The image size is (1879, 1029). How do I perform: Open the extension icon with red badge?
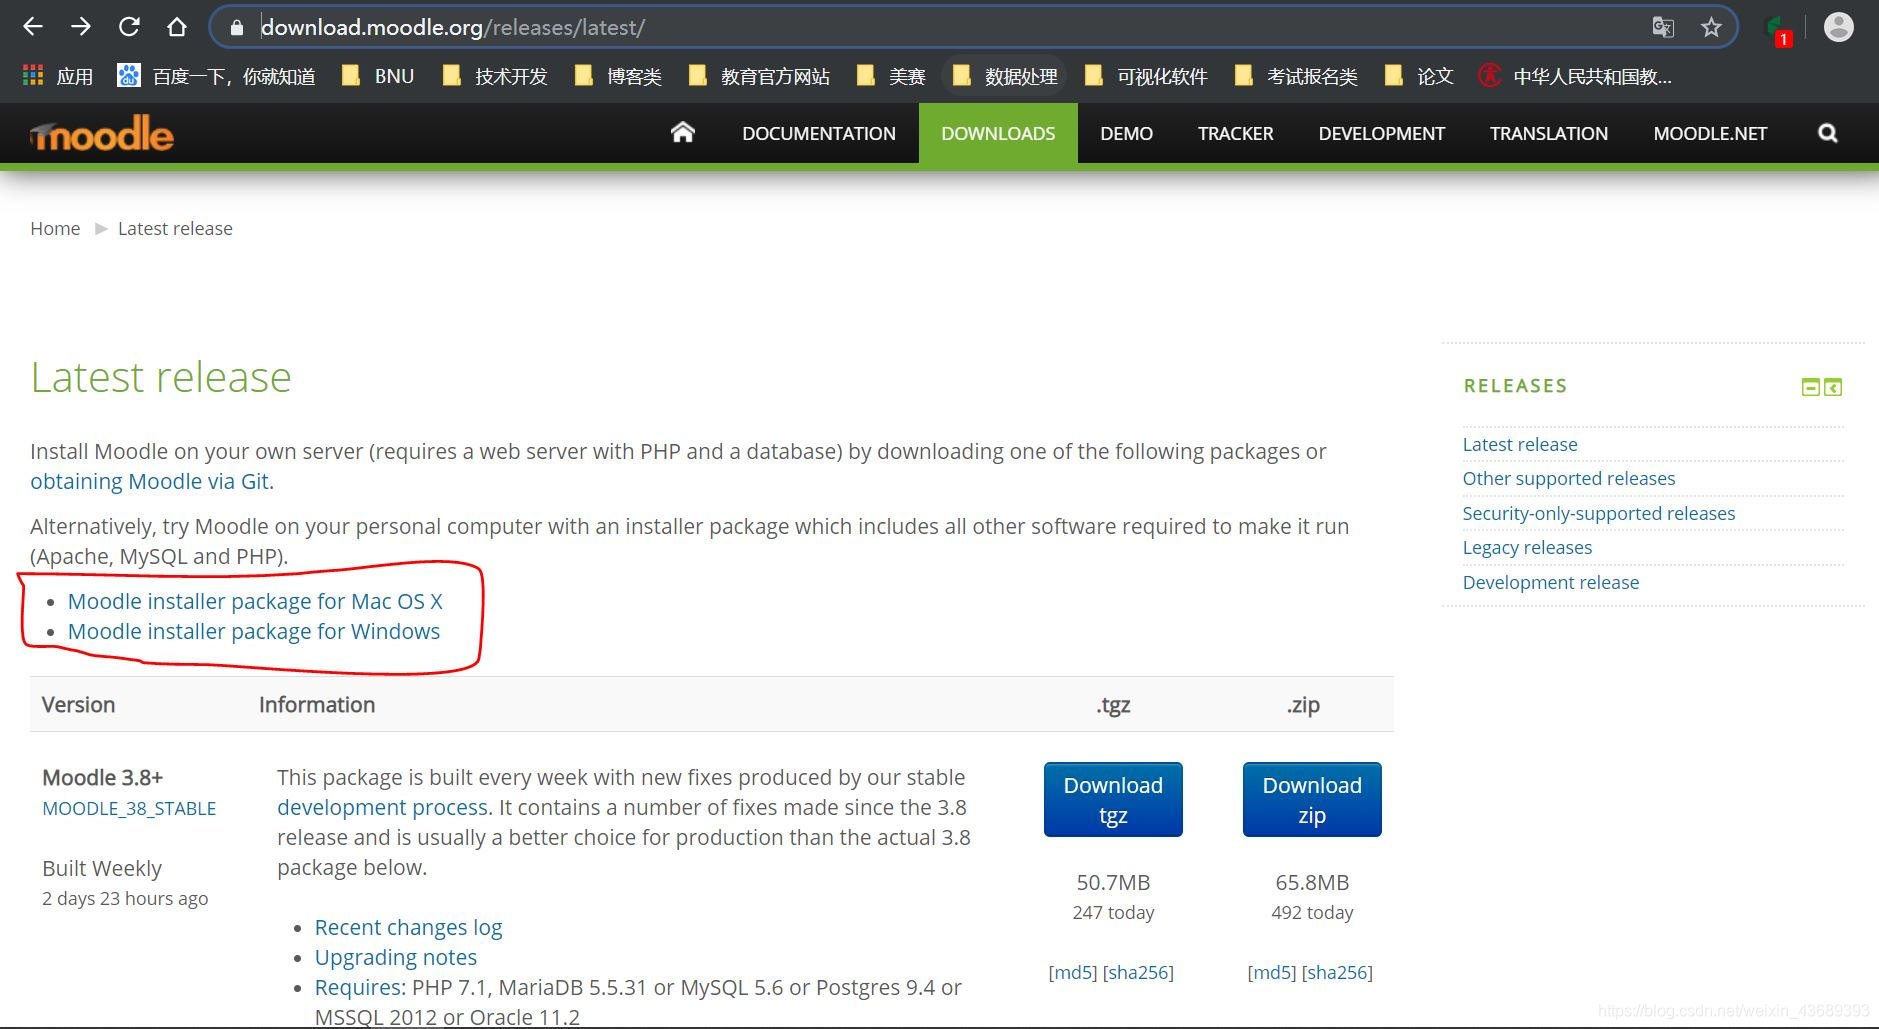(1779, 30)
